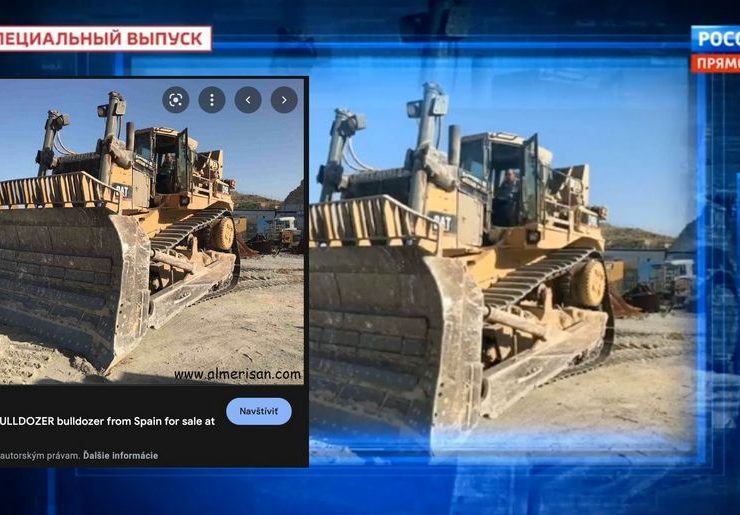The width and height of the screenshot is (740, 515).
Task: Go to the next image result
Action: tap(284, 100)
